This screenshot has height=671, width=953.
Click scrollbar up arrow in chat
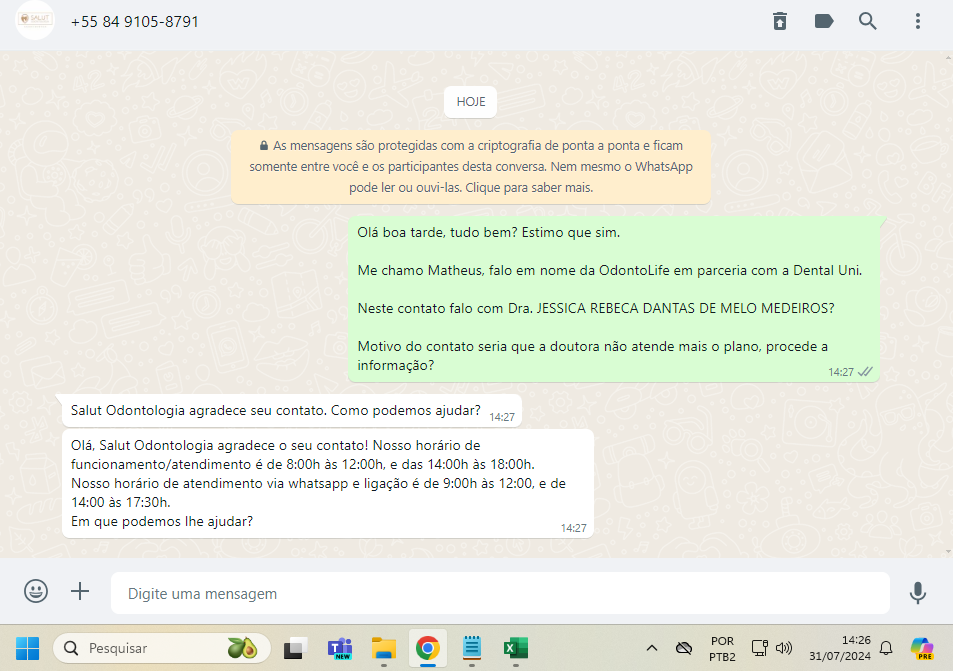948,58
